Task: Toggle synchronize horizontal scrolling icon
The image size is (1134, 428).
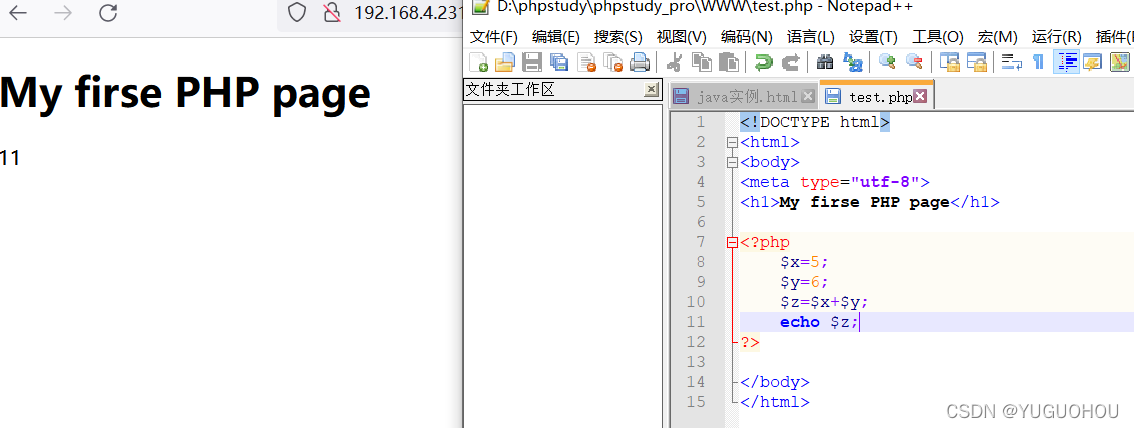Action: [976, 63]
